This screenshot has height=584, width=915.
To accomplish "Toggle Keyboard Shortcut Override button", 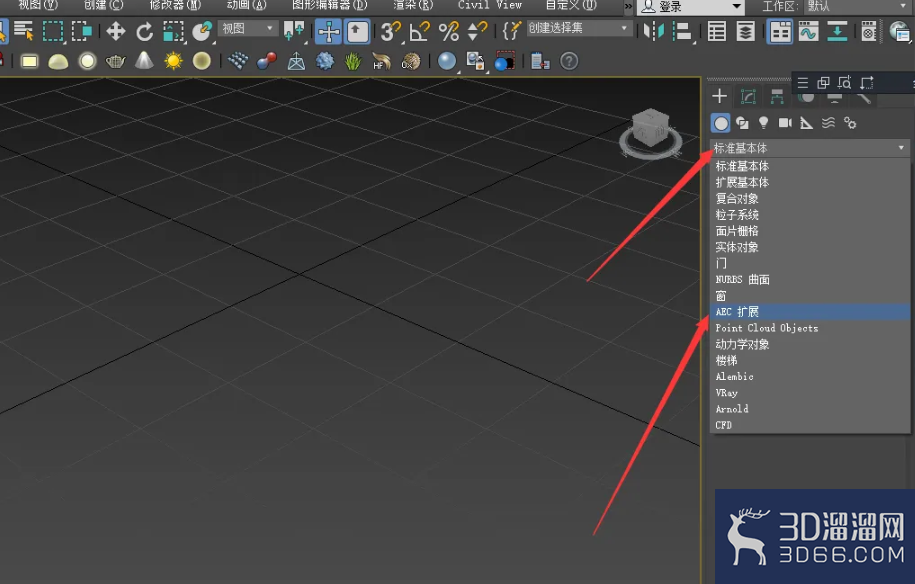I will click(357, 32).
